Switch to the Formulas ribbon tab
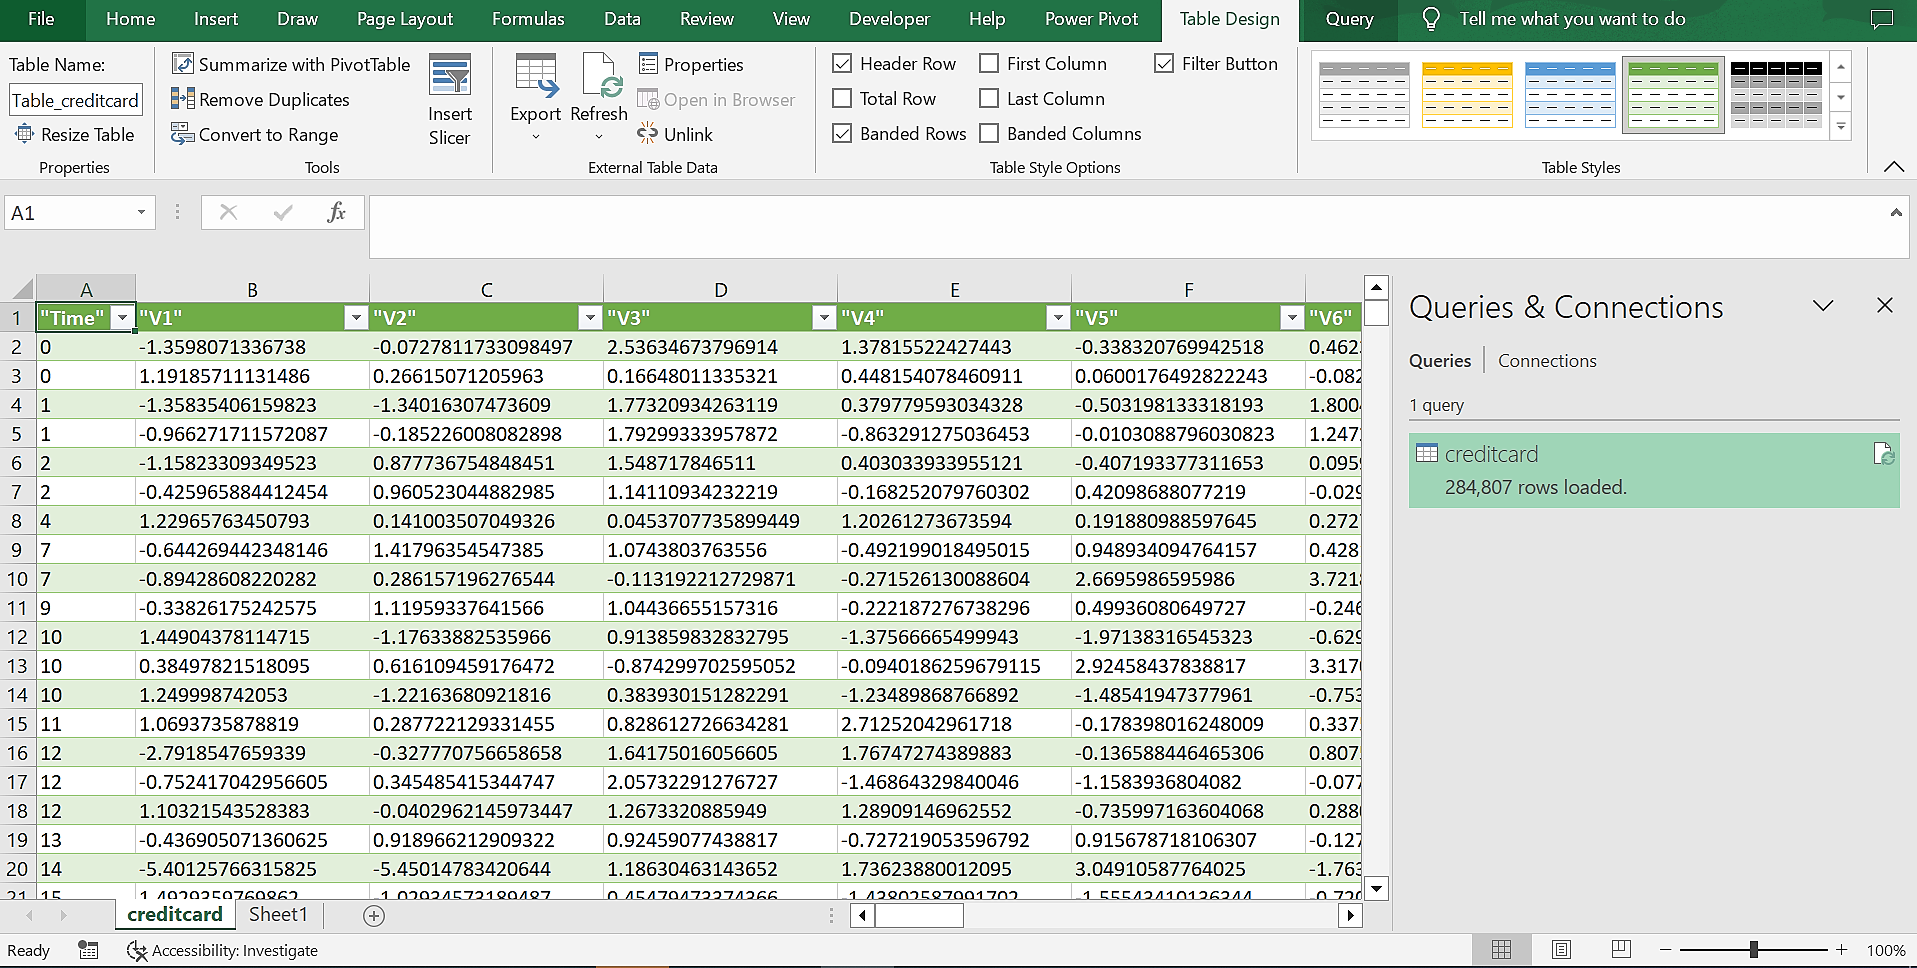The image size is (1917, 968). [528, 19]
